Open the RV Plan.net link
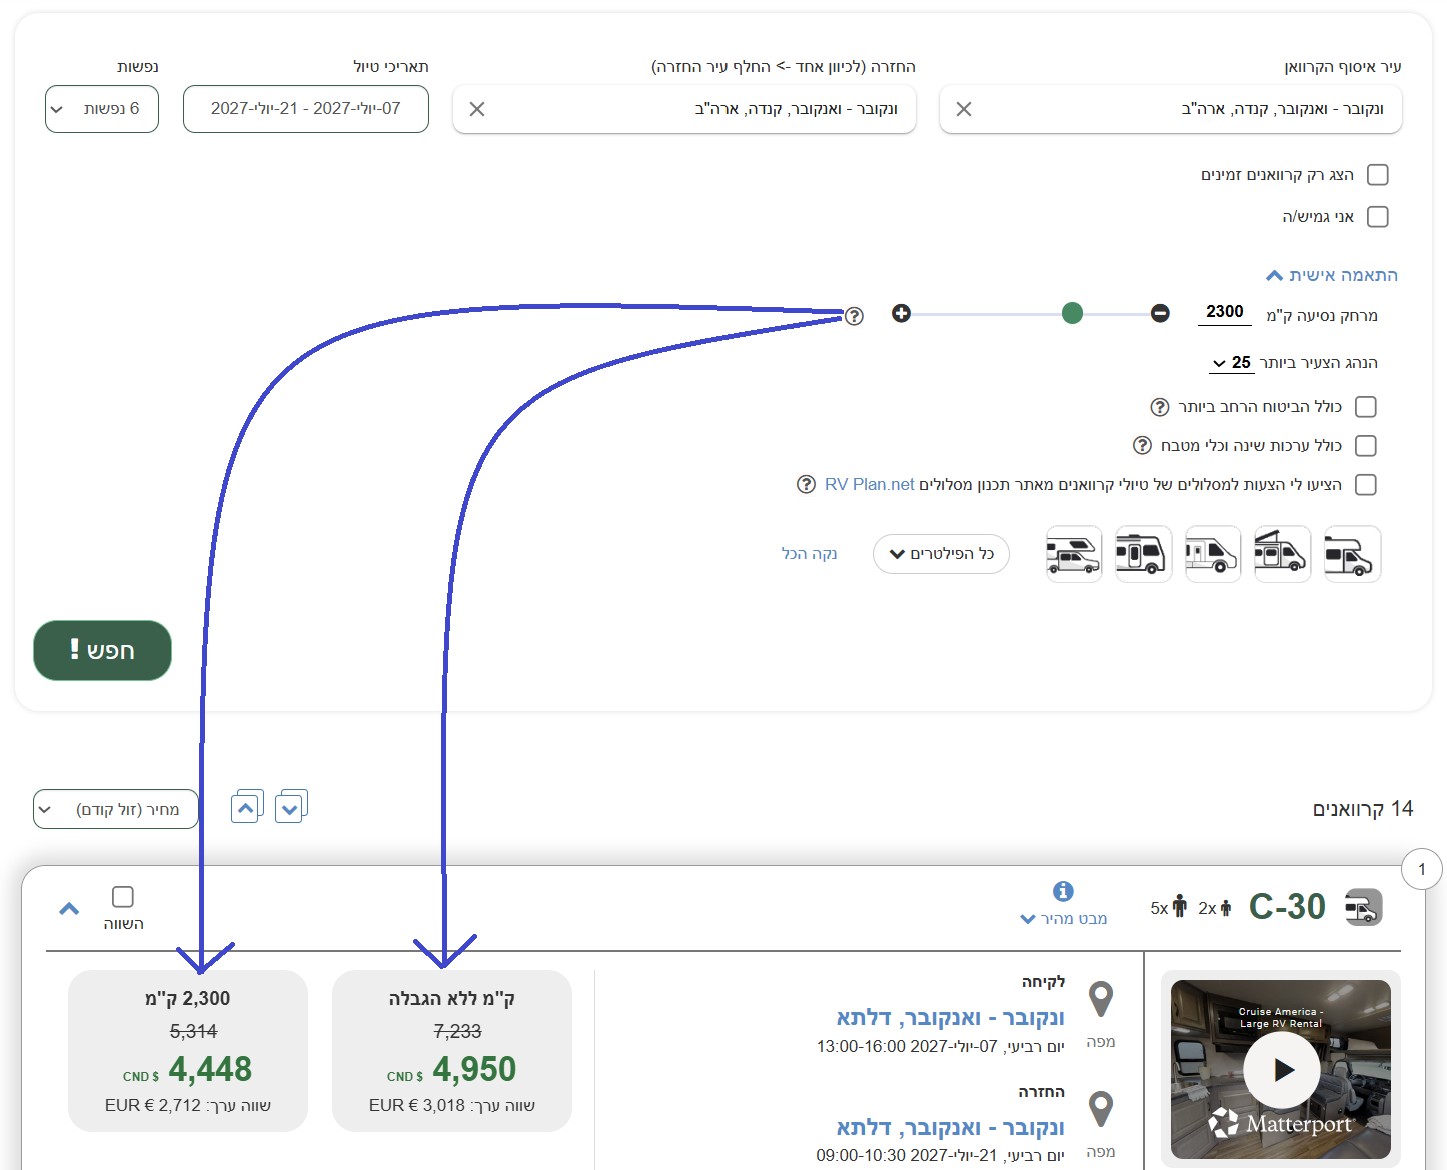This screenshot has height=1170, width=1447. click(869, 485)
